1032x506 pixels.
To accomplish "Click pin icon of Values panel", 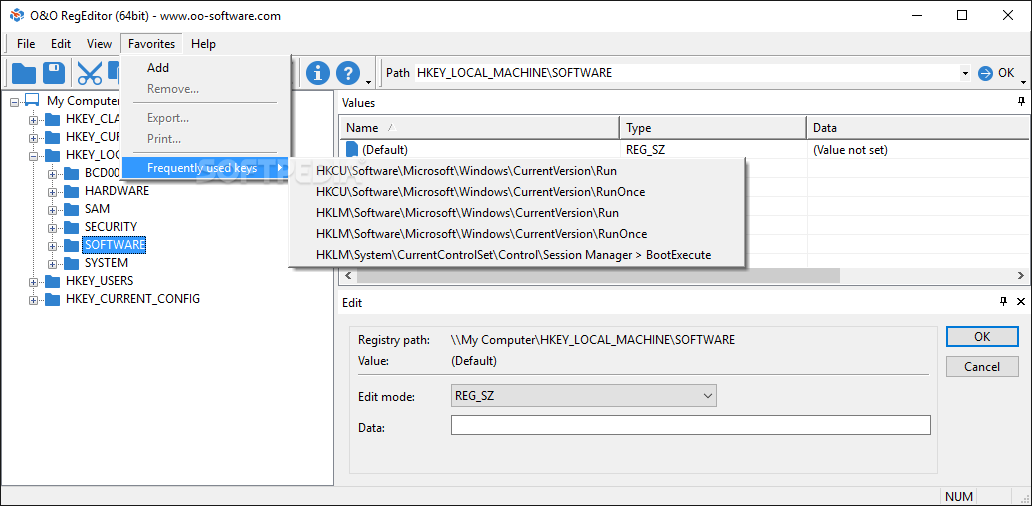I will click(x=1021, y=102).
